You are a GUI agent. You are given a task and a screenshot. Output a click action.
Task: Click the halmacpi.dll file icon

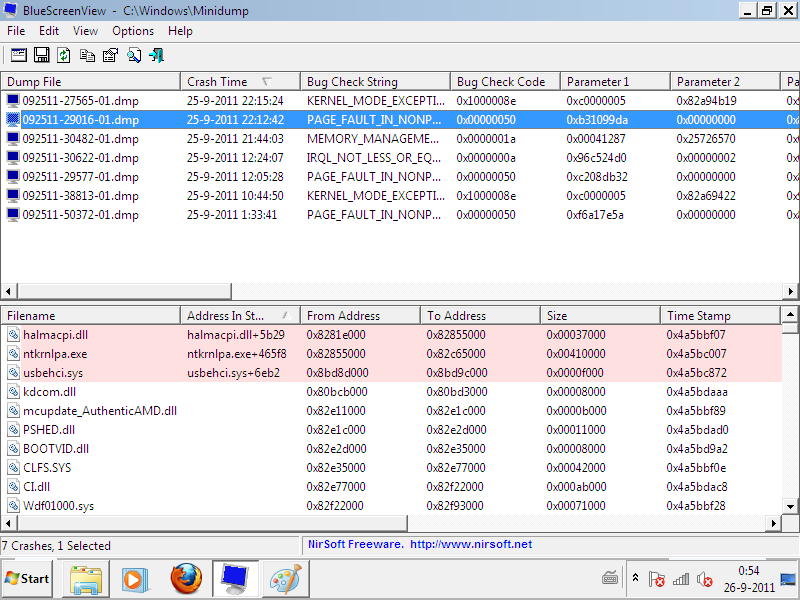[13, 335]
